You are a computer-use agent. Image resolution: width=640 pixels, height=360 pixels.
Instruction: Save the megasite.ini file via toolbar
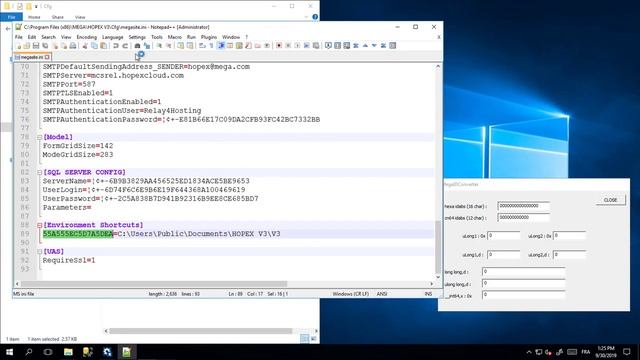(36, 46)
